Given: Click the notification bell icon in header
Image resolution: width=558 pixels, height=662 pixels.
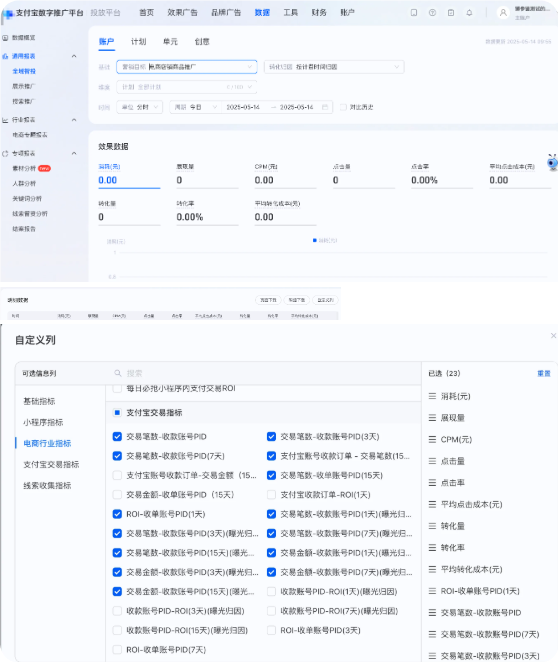Looking at the screenshot, I should [469, 13].
